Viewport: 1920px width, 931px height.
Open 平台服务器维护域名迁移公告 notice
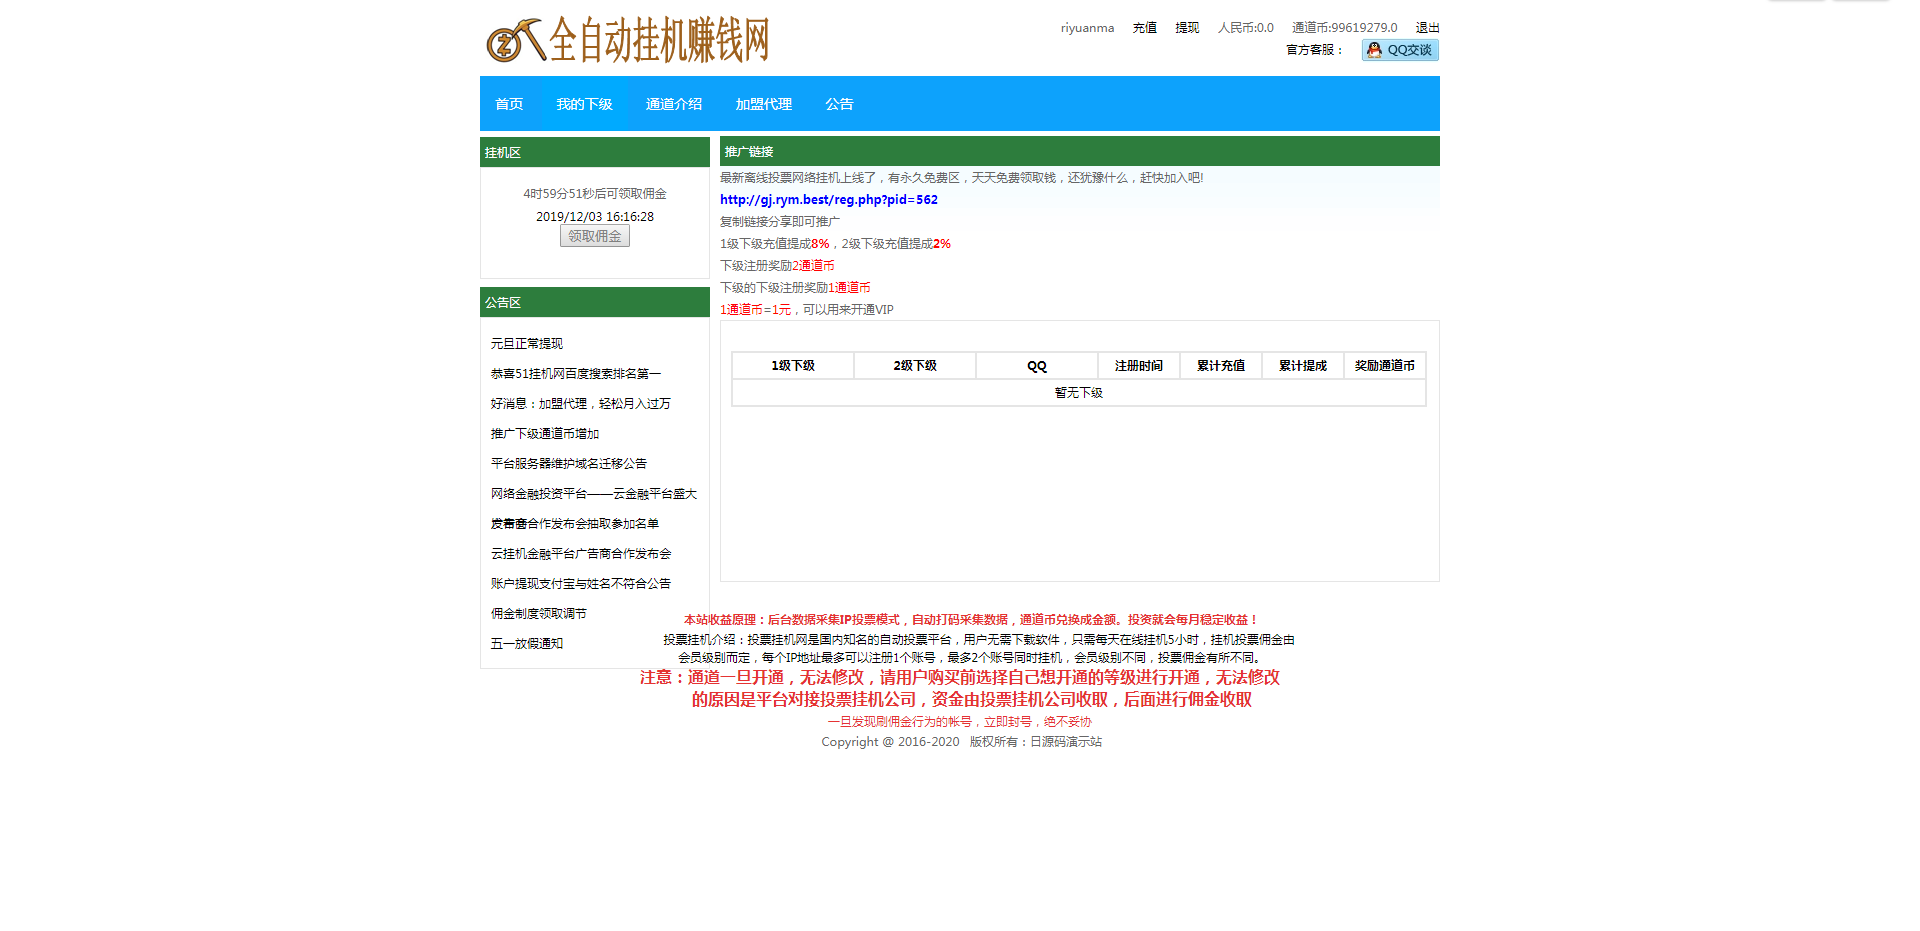pos(568,464)
